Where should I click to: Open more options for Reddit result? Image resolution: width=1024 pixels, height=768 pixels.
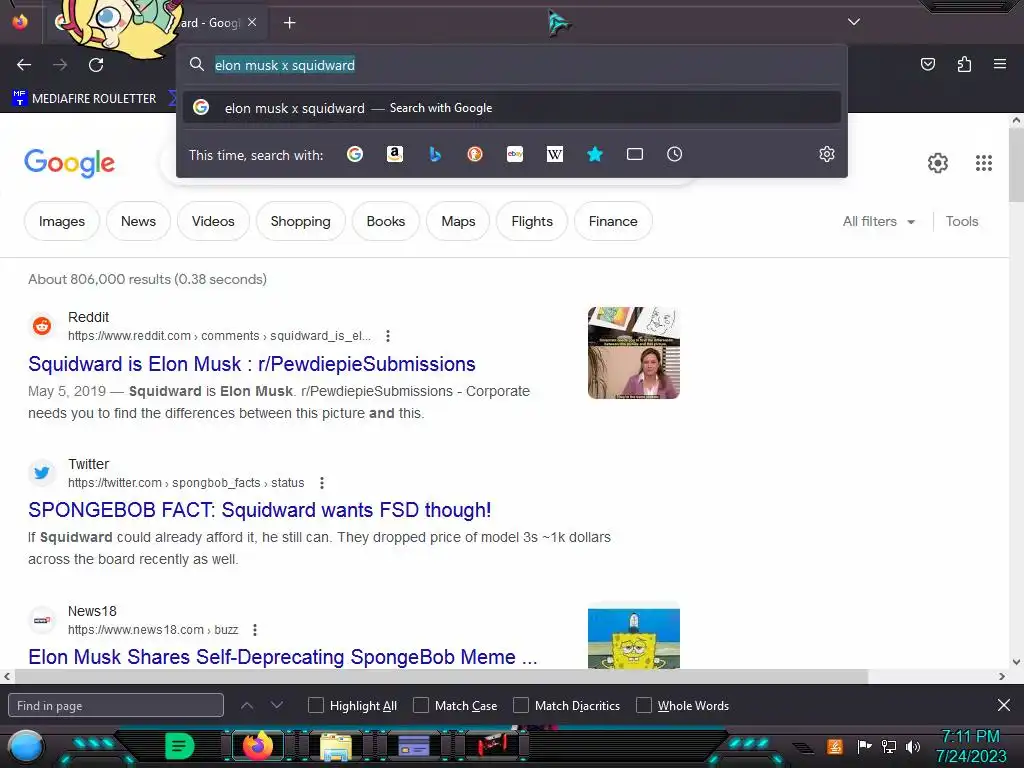388,336
